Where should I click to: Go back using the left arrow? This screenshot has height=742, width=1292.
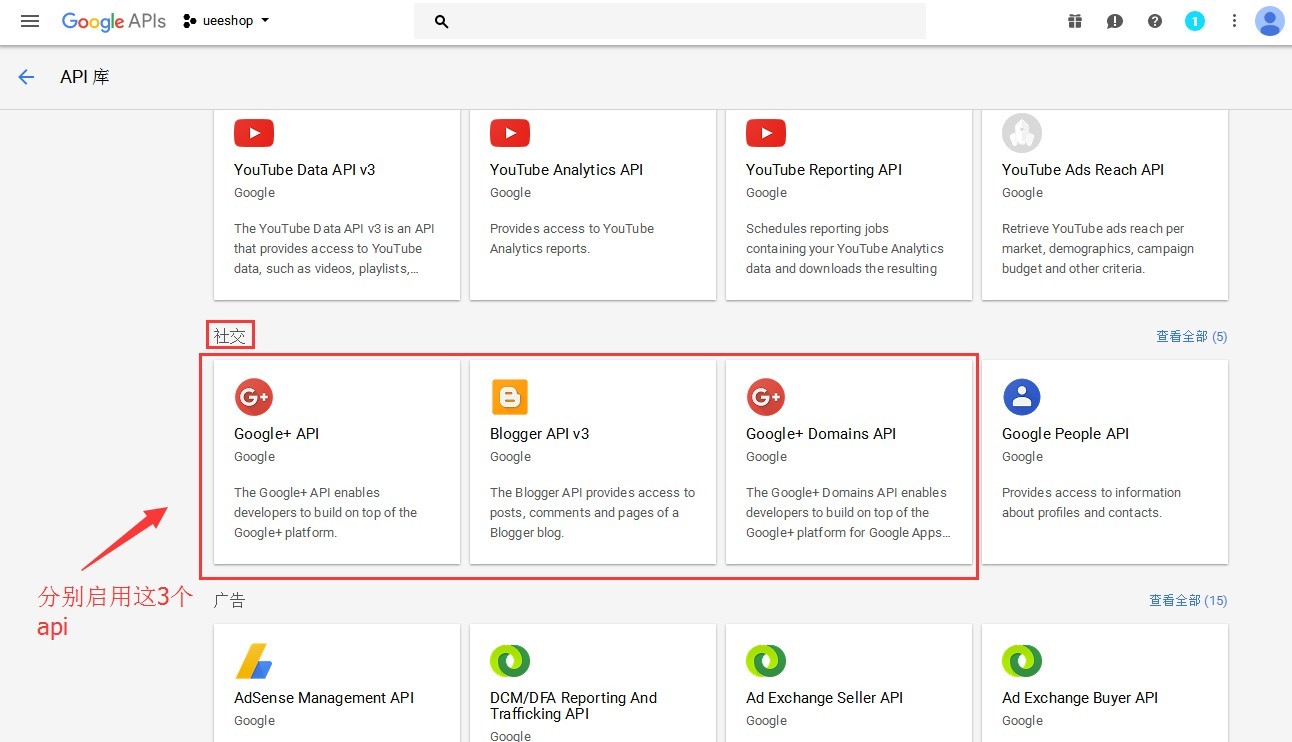pos(26,77)
